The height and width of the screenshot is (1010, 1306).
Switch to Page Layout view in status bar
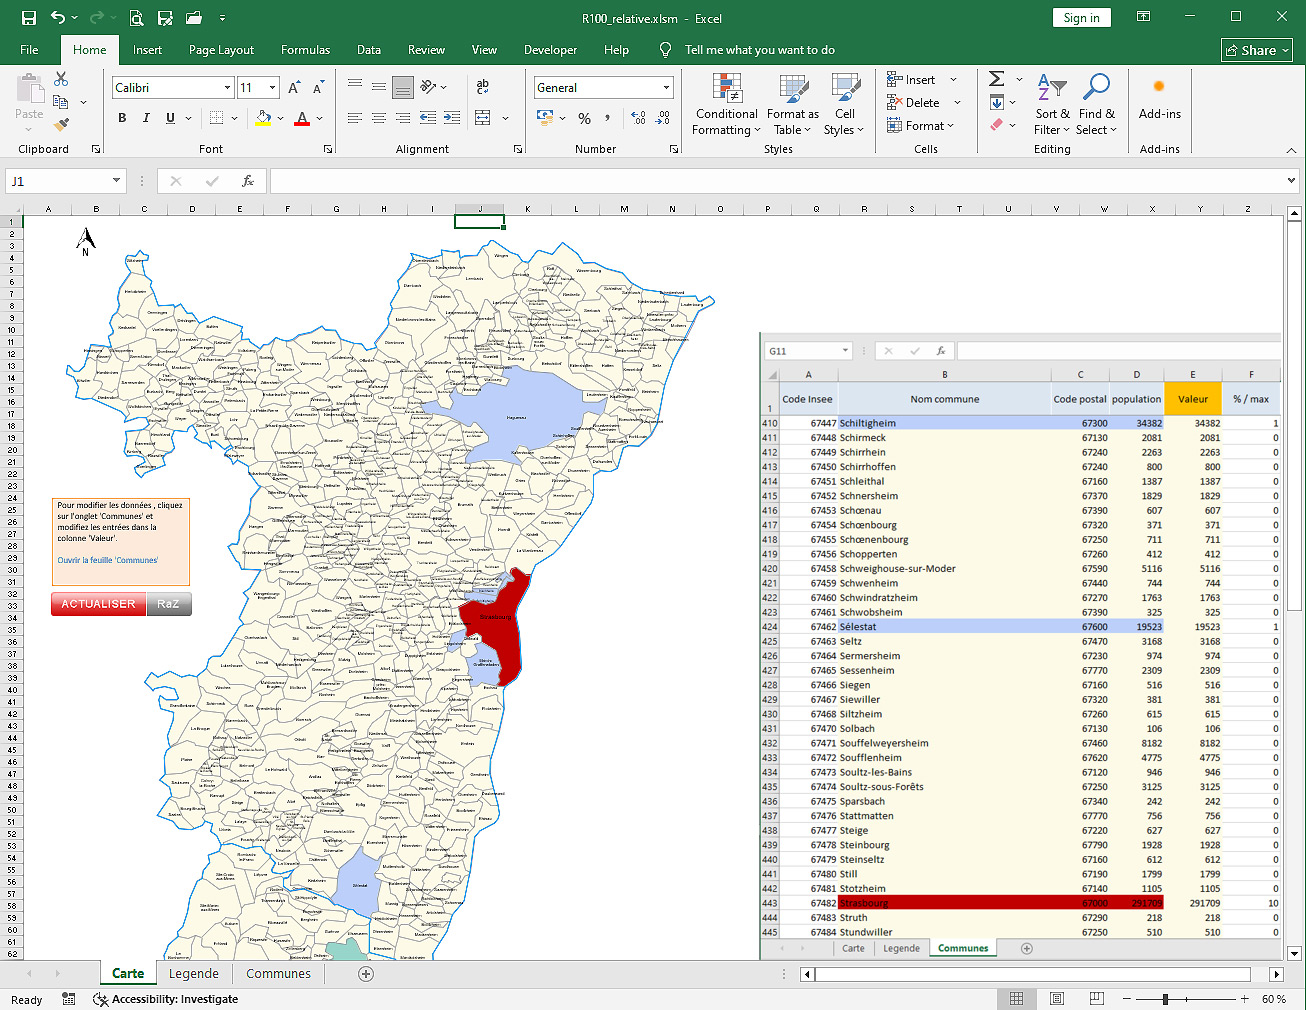click(1057, 999)
